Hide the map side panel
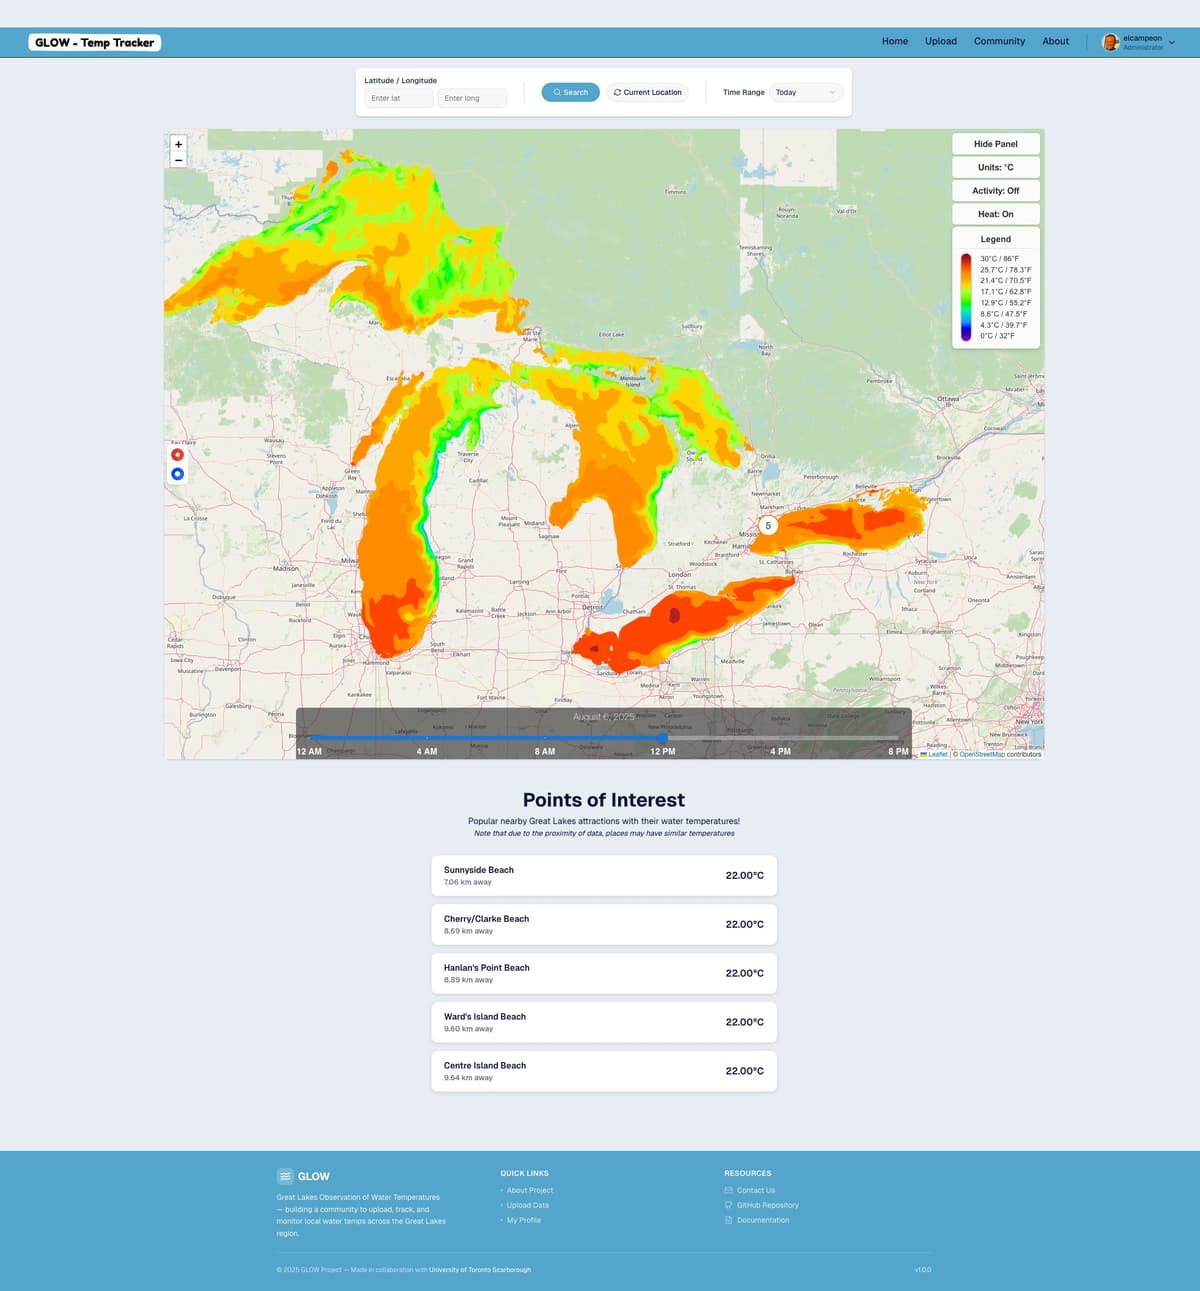This screenshot has height=1291, width=1200. 996,144
